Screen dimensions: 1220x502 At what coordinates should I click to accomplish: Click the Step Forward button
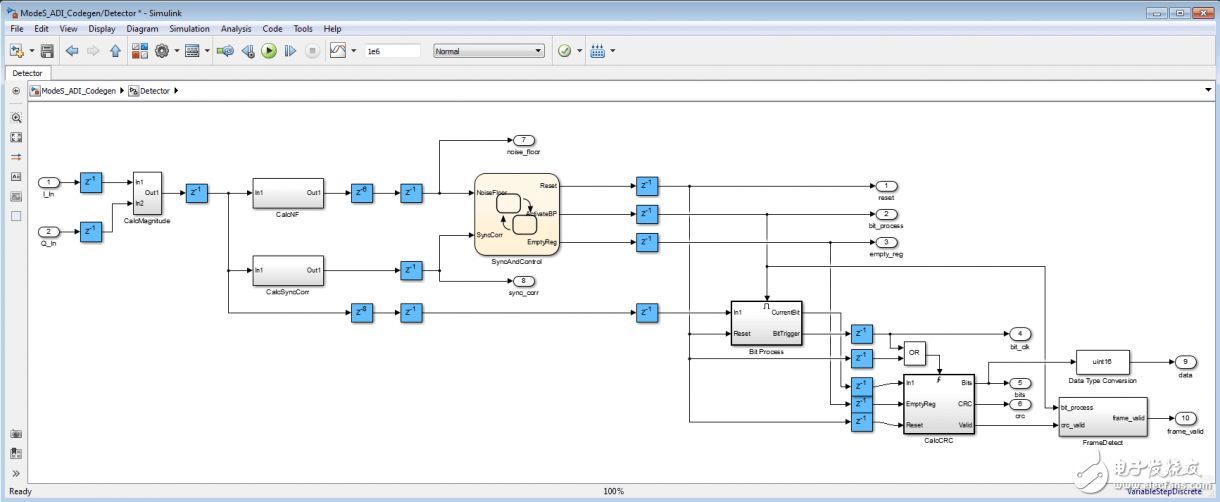tap(291, 51)
